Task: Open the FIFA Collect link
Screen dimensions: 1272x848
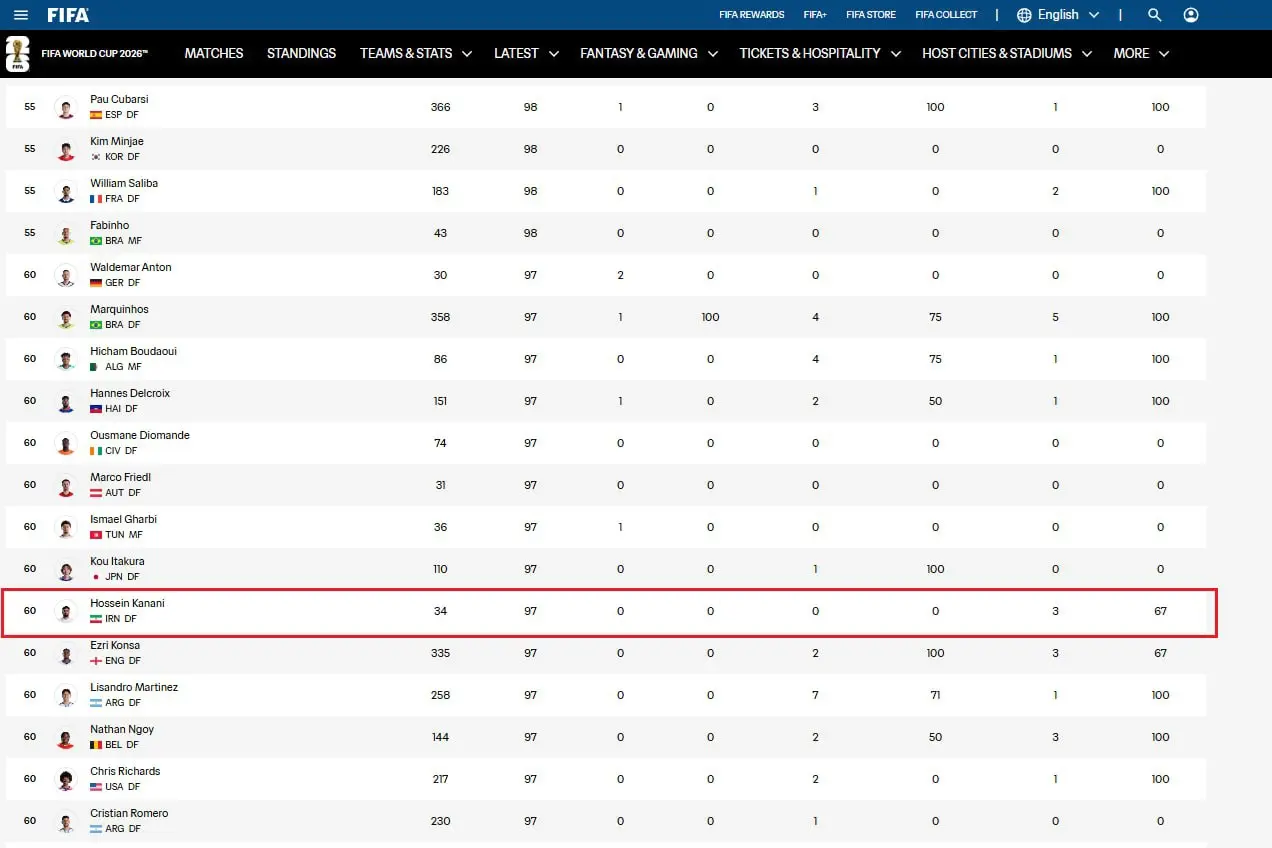Action: 946,15
